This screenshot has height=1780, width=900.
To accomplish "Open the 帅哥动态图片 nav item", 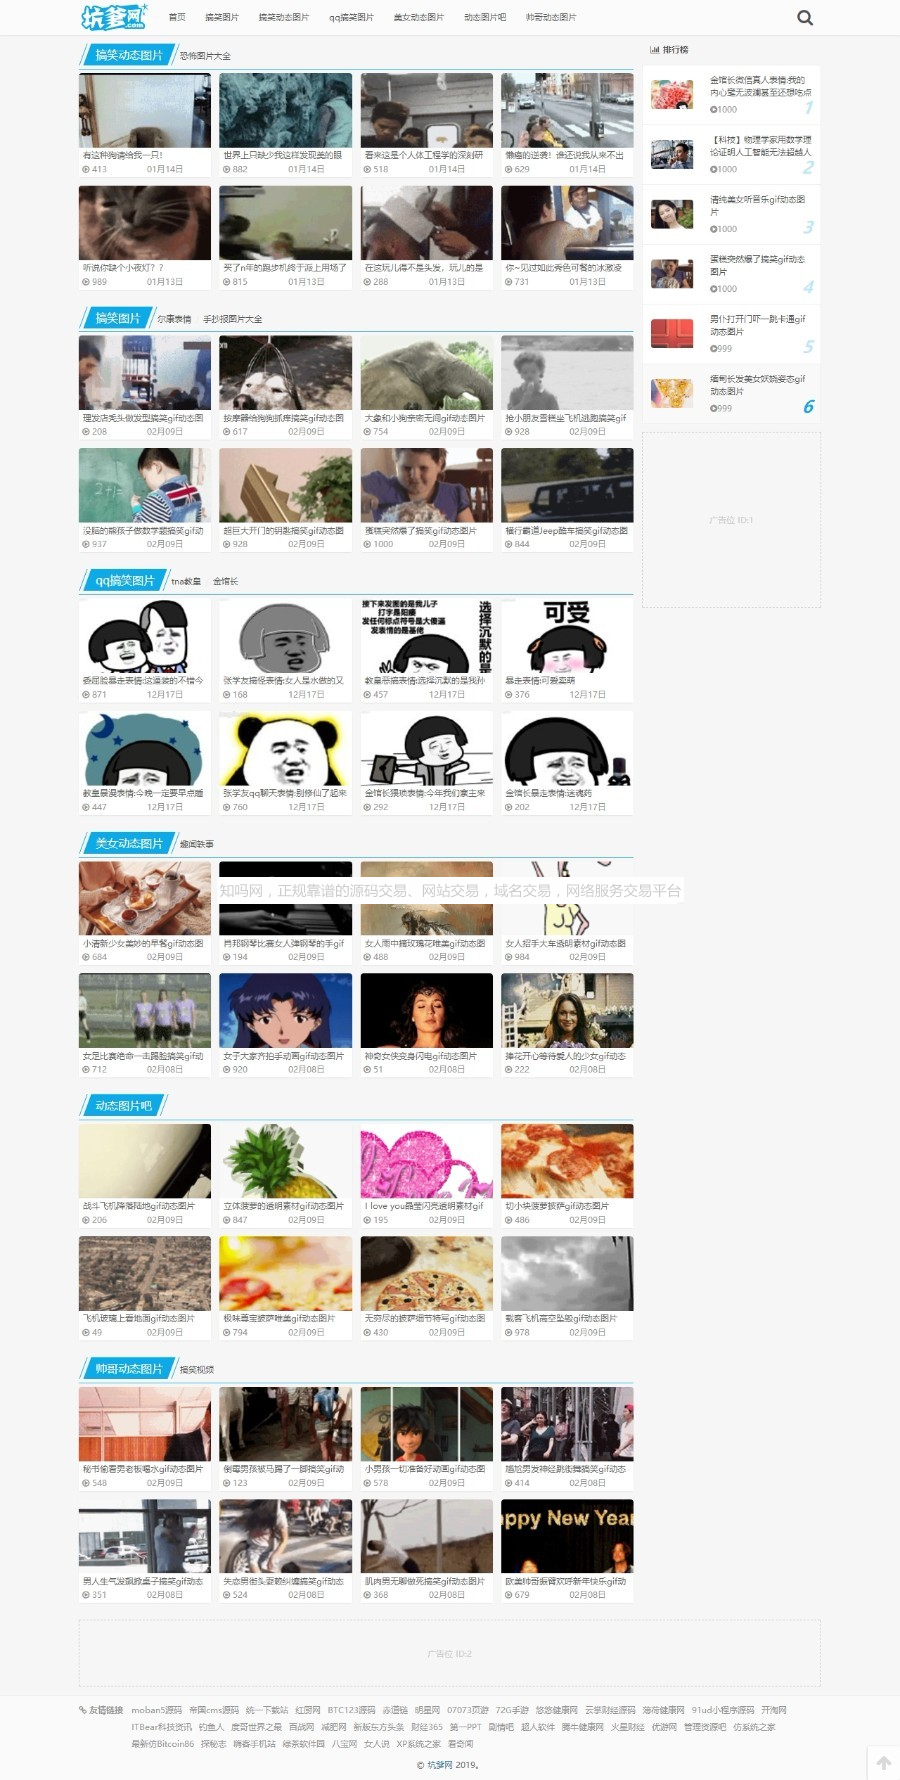I will pyautogui.click(x=551, y=17).
